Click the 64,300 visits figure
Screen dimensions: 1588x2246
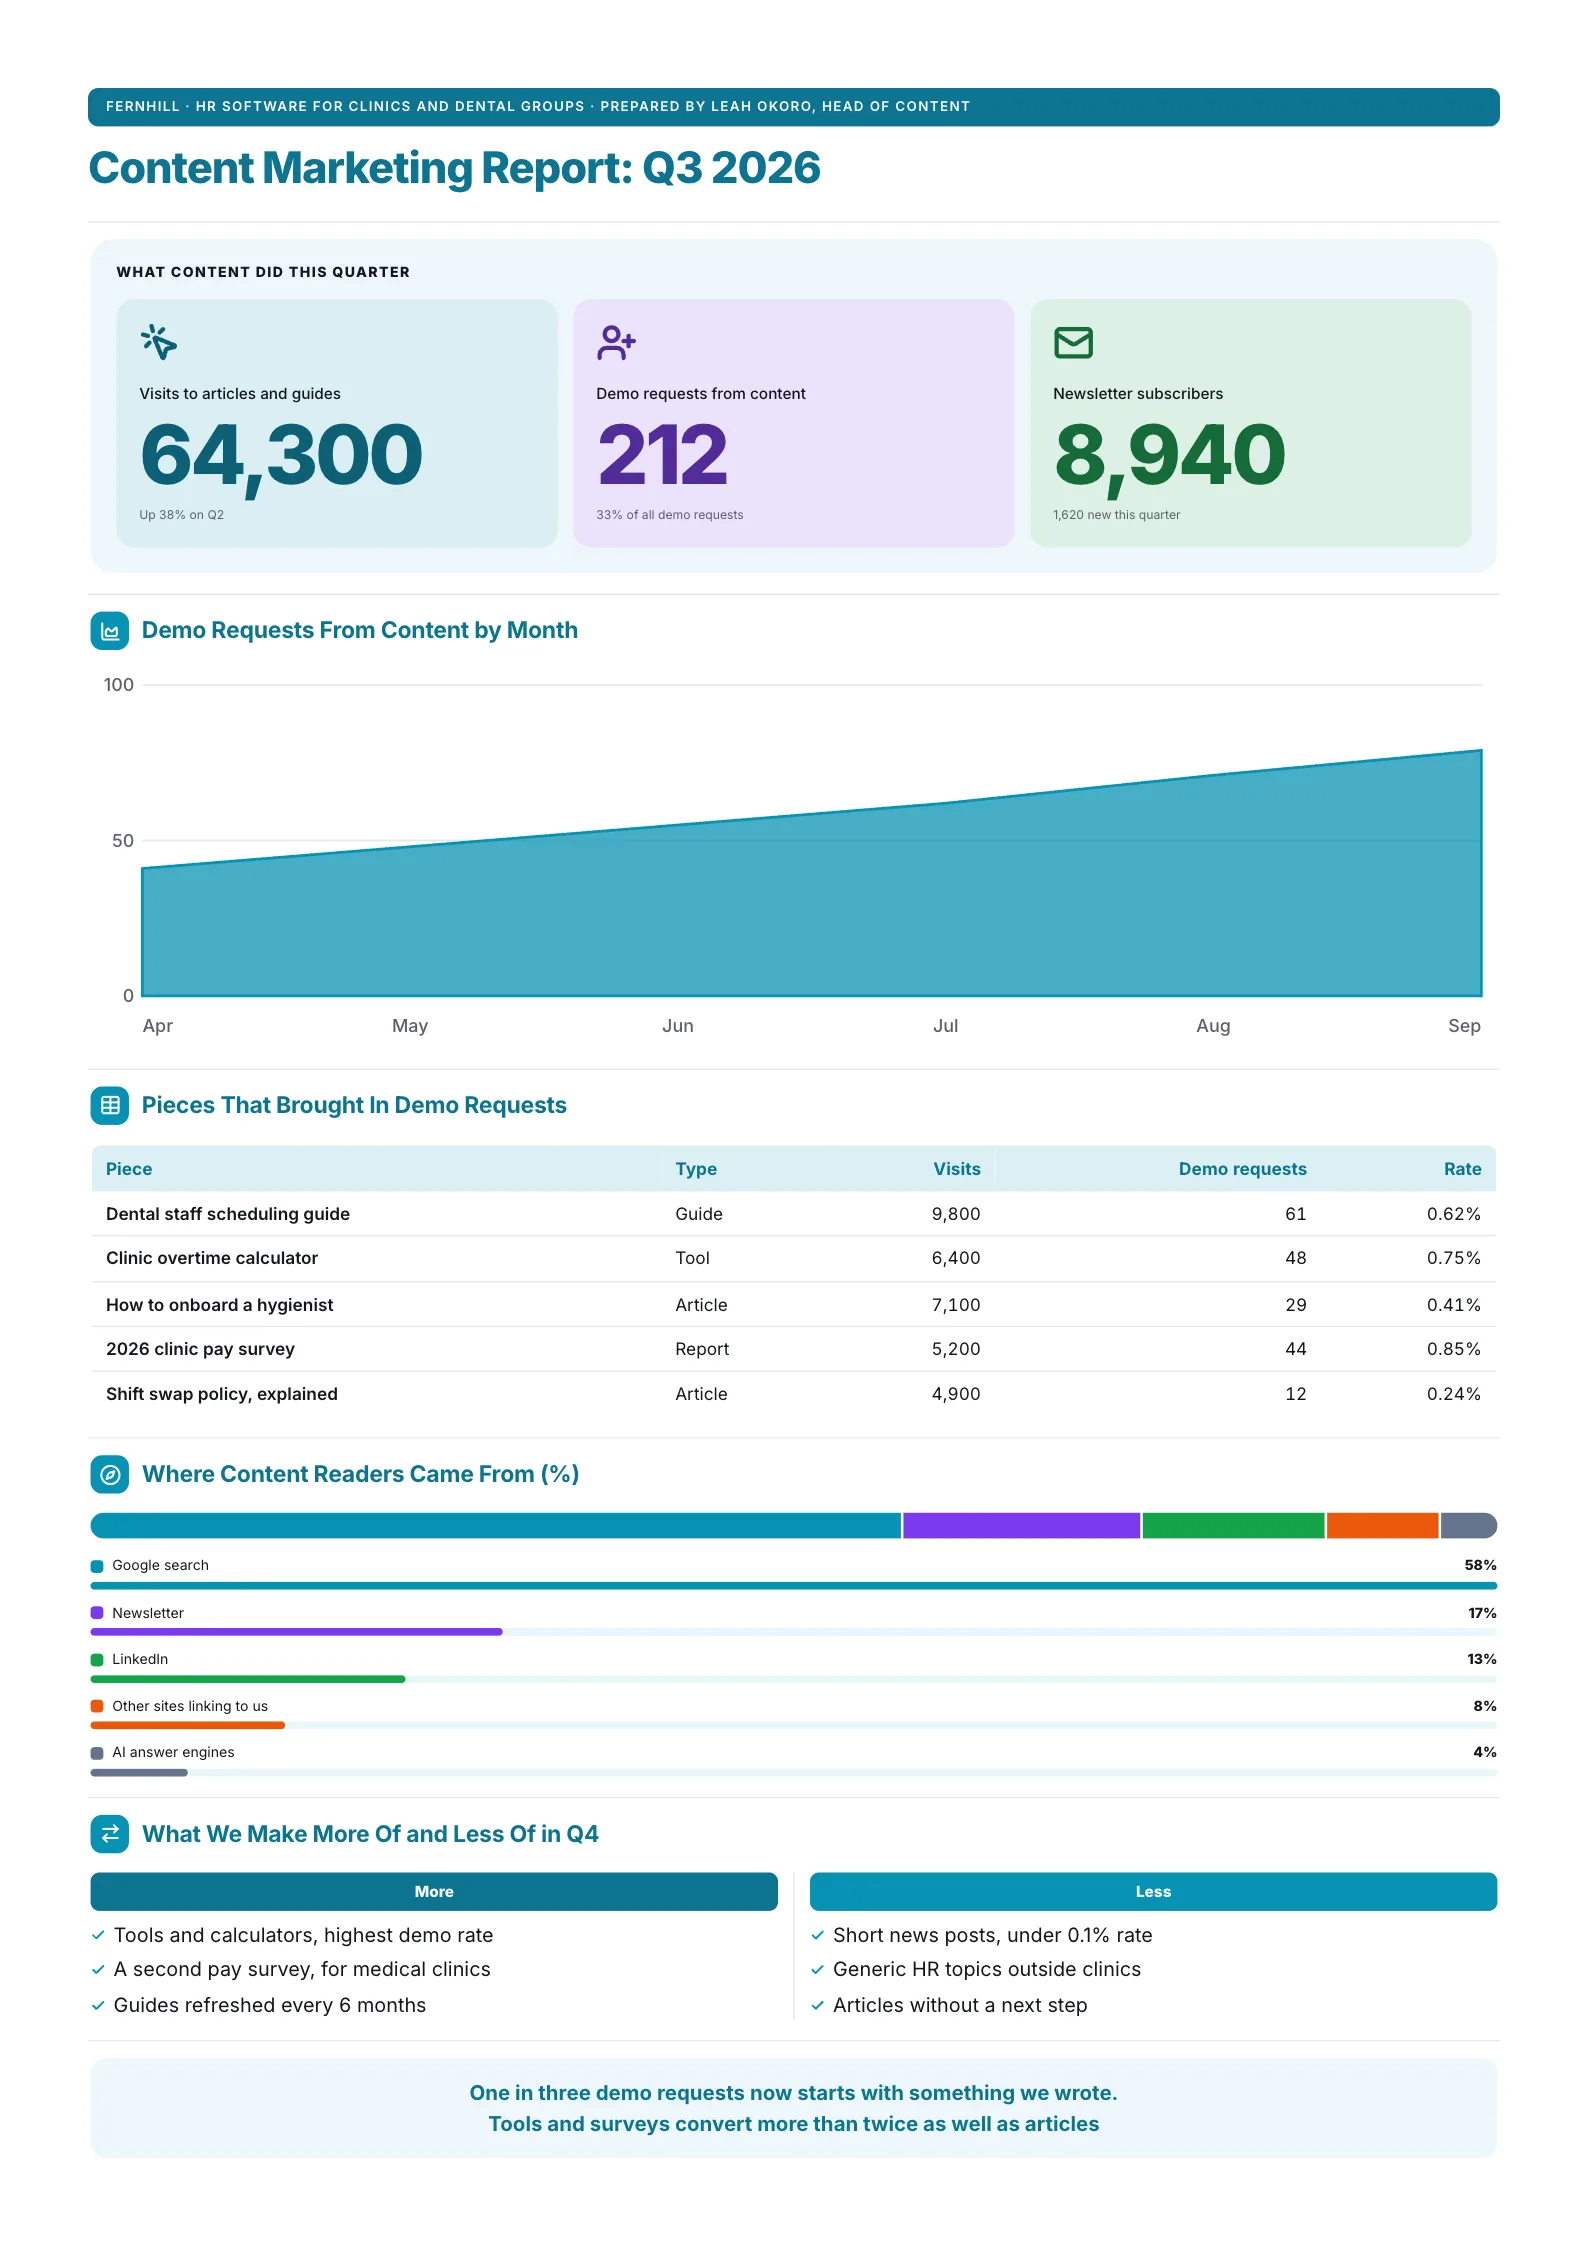coord(281,456)
